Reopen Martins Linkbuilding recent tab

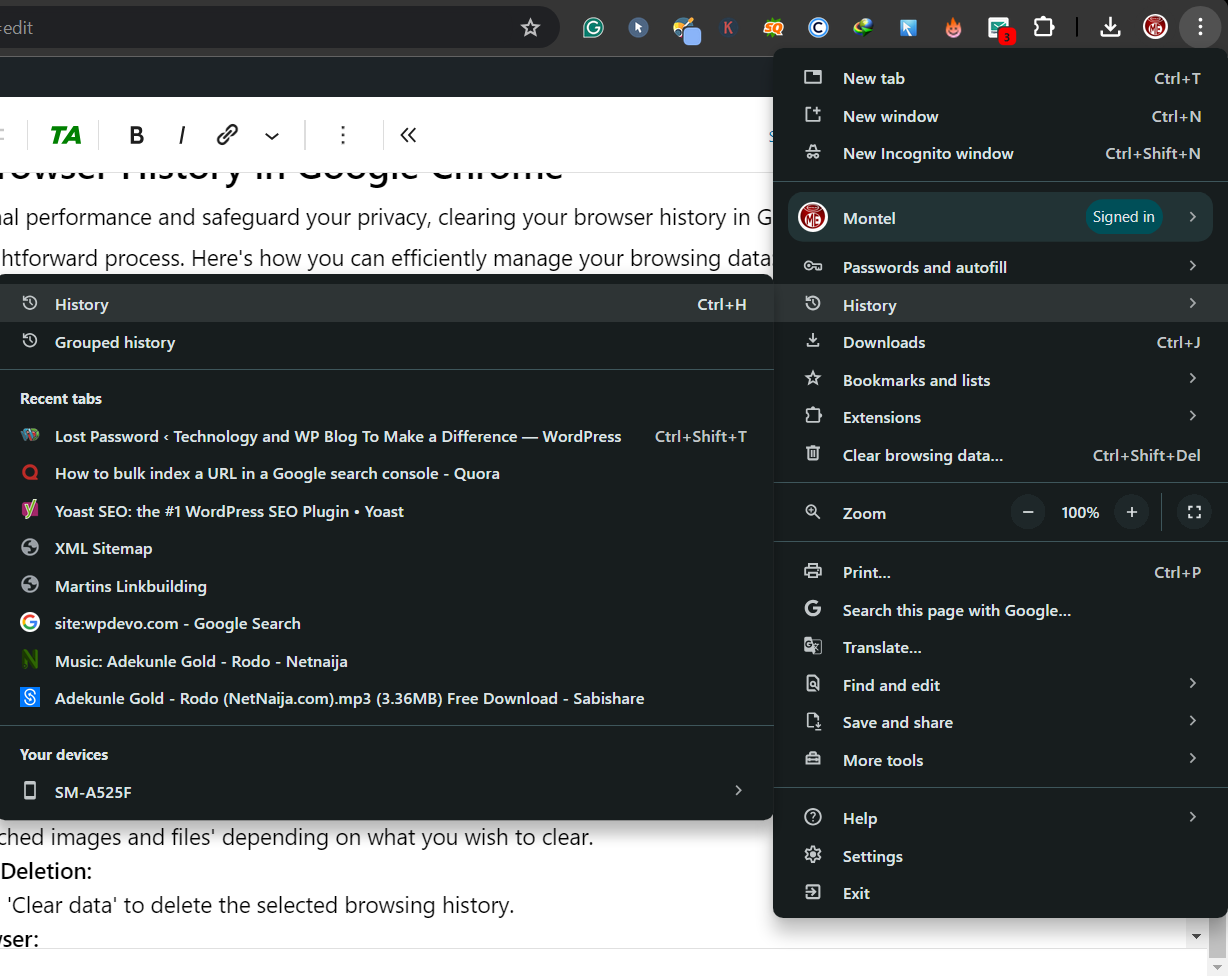[x=386, y=586]
